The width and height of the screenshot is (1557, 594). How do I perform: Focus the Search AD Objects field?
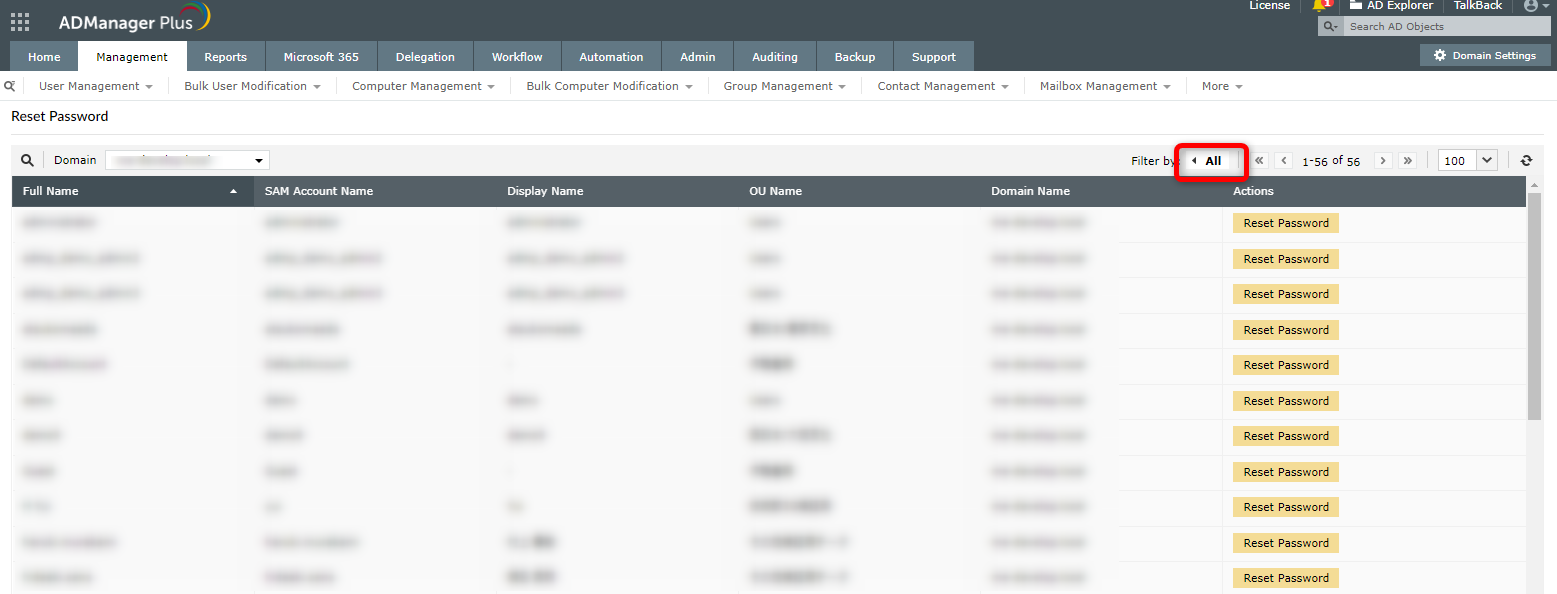point(1446,27)
